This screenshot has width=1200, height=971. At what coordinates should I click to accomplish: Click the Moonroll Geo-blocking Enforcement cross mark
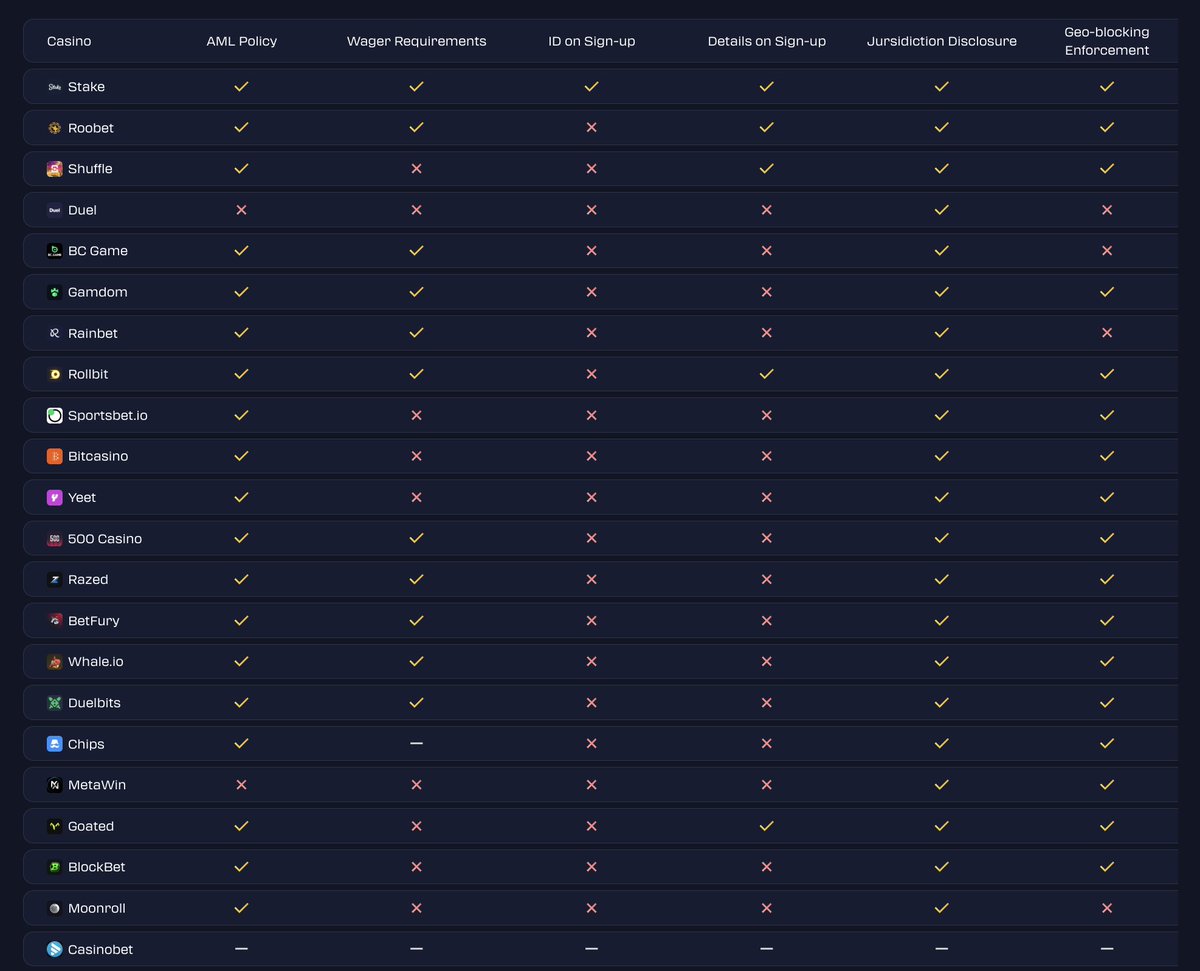click(x=1107, y=908)
